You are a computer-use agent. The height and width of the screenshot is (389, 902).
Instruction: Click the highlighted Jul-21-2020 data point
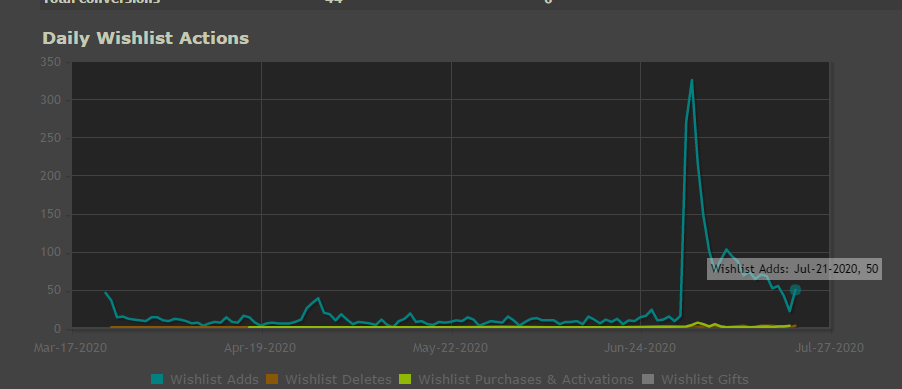795,290
